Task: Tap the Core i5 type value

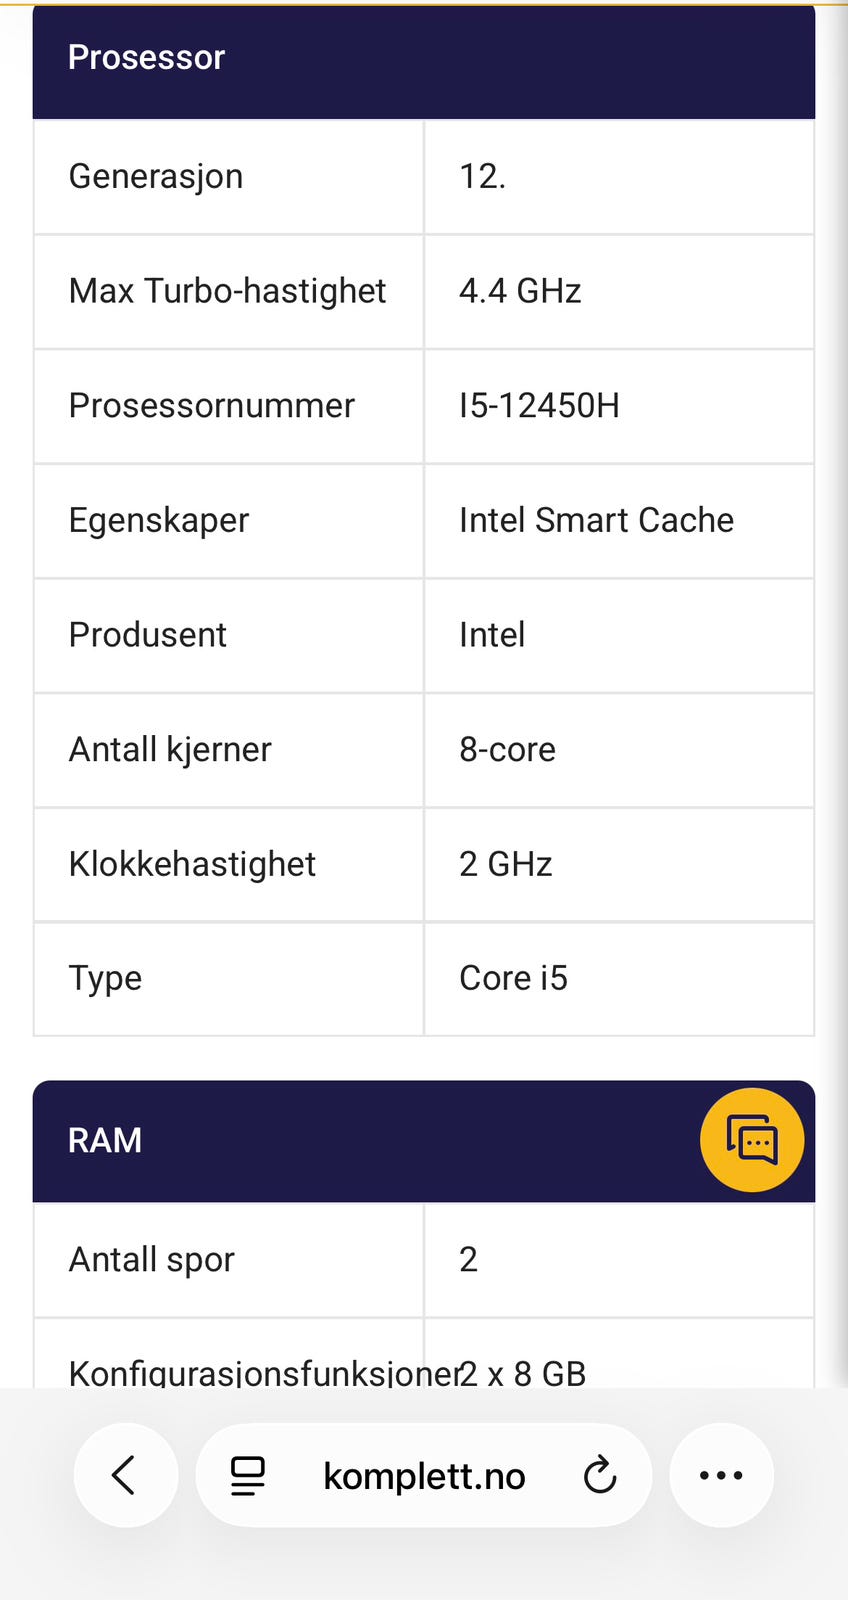Action: 513,978
